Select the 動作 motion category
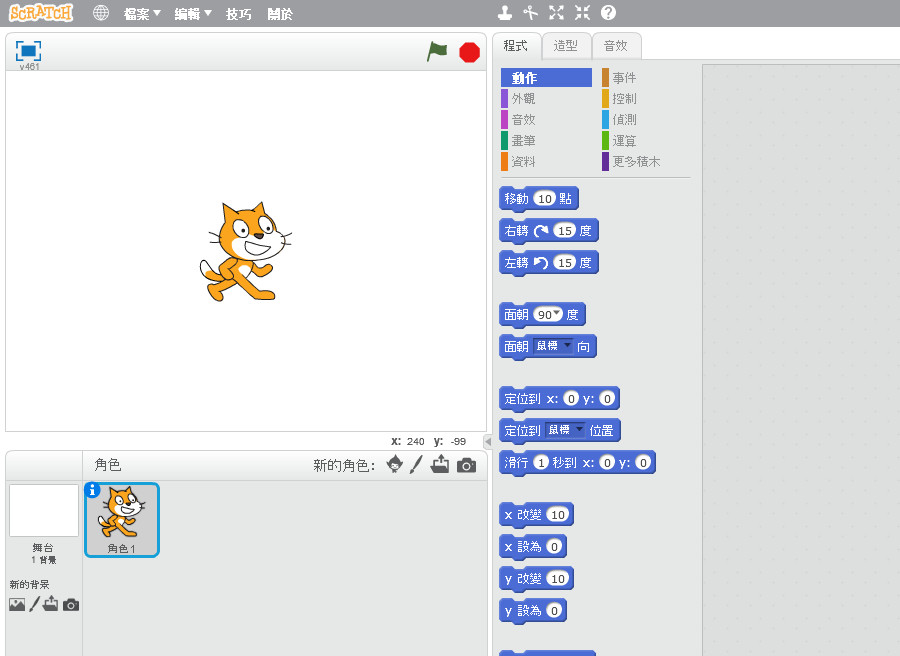The height and width of the screenshot is (656, 900). 546,77
